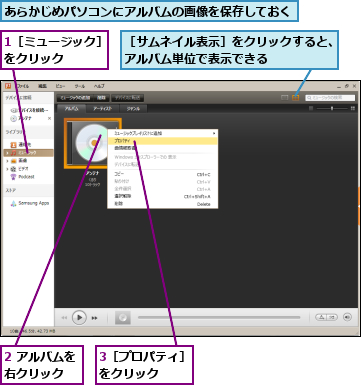Choose コピー (Ctrl+C) in context menu
Screen dimensions: 361x385
pos(163,174)
